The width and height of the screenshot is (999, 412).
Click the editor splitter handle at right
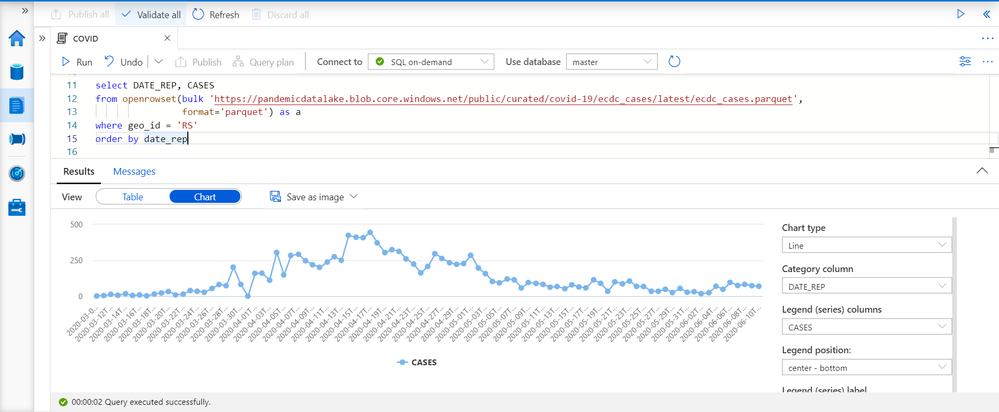click(992, 150)
